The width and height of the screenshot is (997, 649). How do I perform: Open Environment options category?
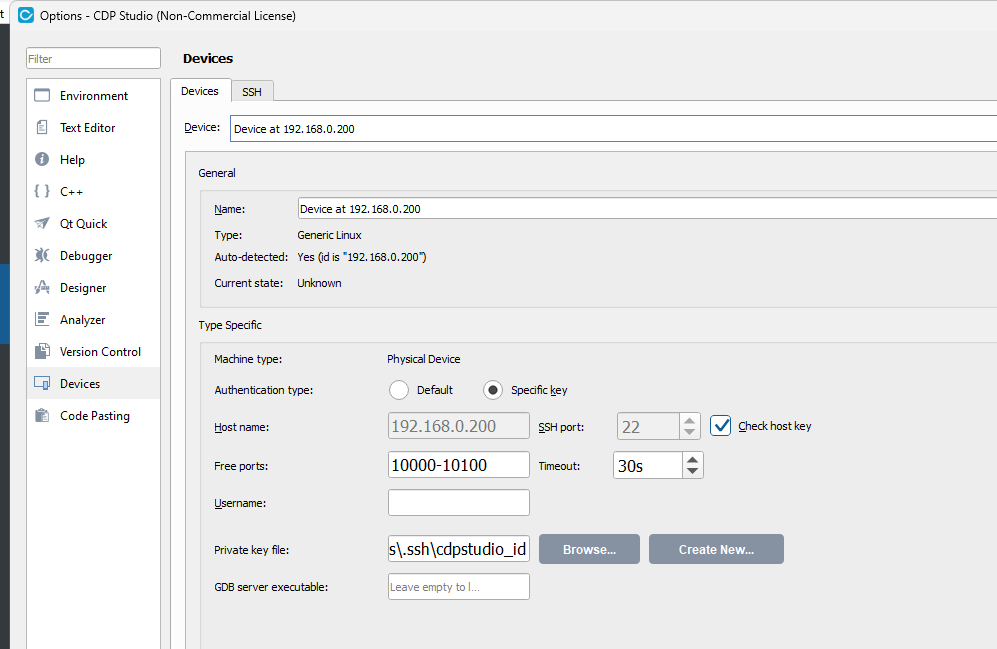coord(93,95)
